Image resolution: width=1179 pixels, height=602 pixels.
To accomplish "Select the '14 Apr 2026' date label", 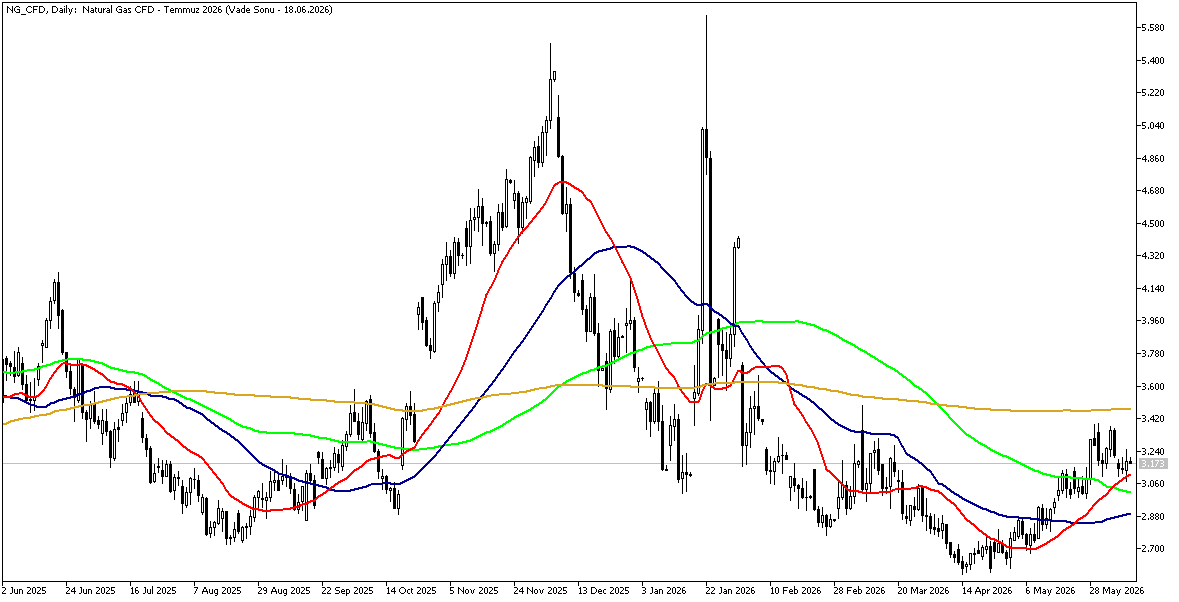I will tap(987, 591).
